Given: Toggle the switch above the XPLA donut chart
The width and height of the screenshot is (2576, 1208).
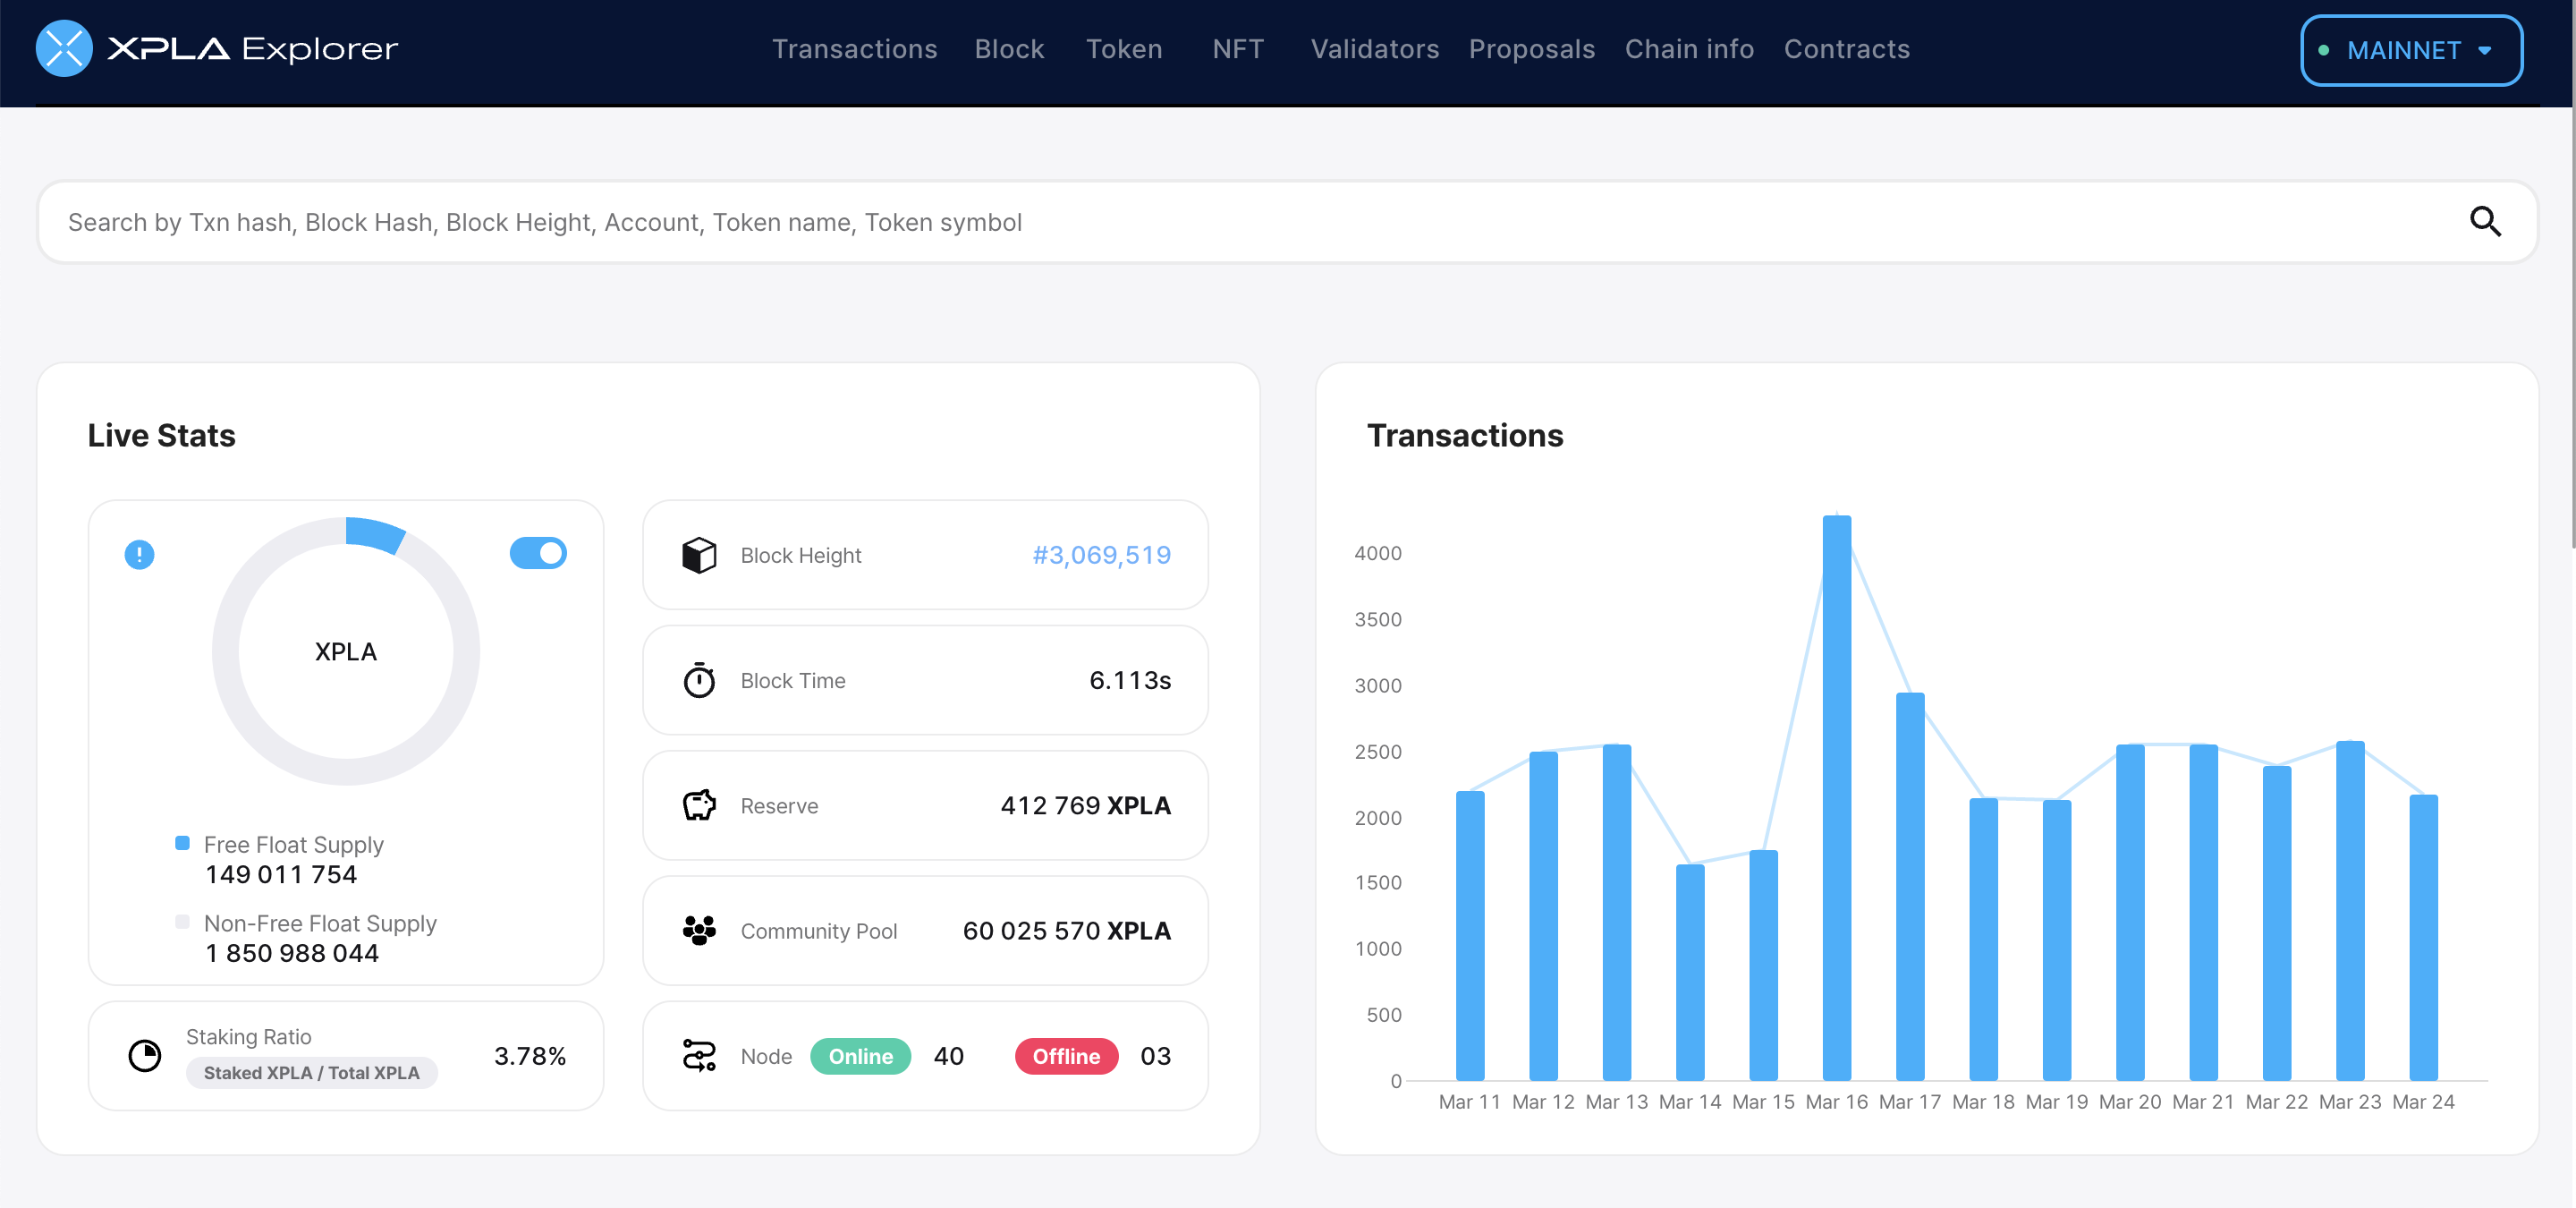Looking at the screenshot, I should tap(538, 553).
